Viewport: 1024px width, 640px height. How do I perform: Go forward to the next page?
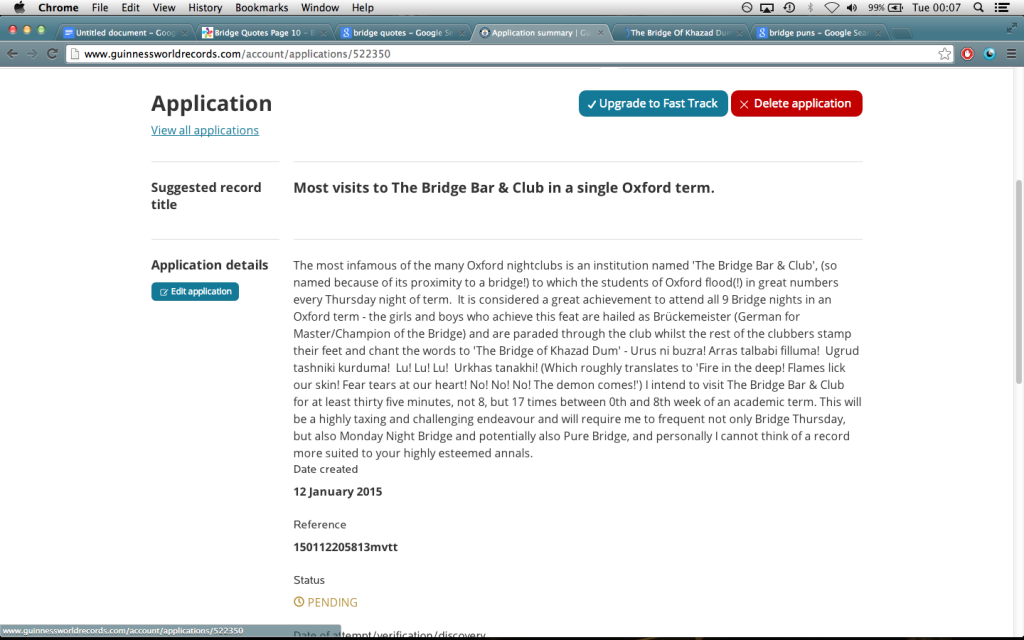pos(32,54)
